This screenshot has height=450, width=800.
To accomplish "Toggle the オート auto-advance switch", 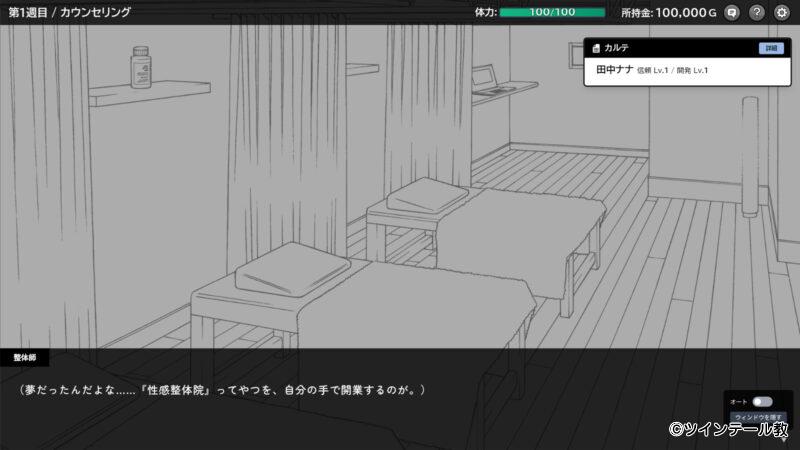I will pyautogui.click(x=762, y=402).
